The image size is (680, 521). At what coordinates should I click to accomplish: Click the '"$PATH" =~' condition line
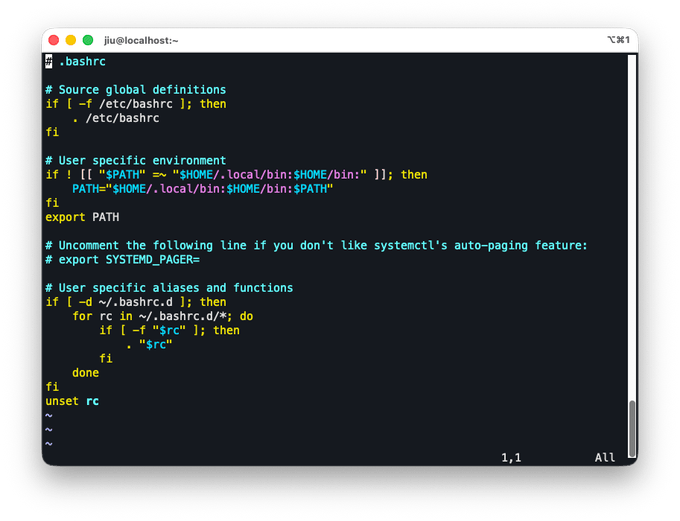pos(236,175)
